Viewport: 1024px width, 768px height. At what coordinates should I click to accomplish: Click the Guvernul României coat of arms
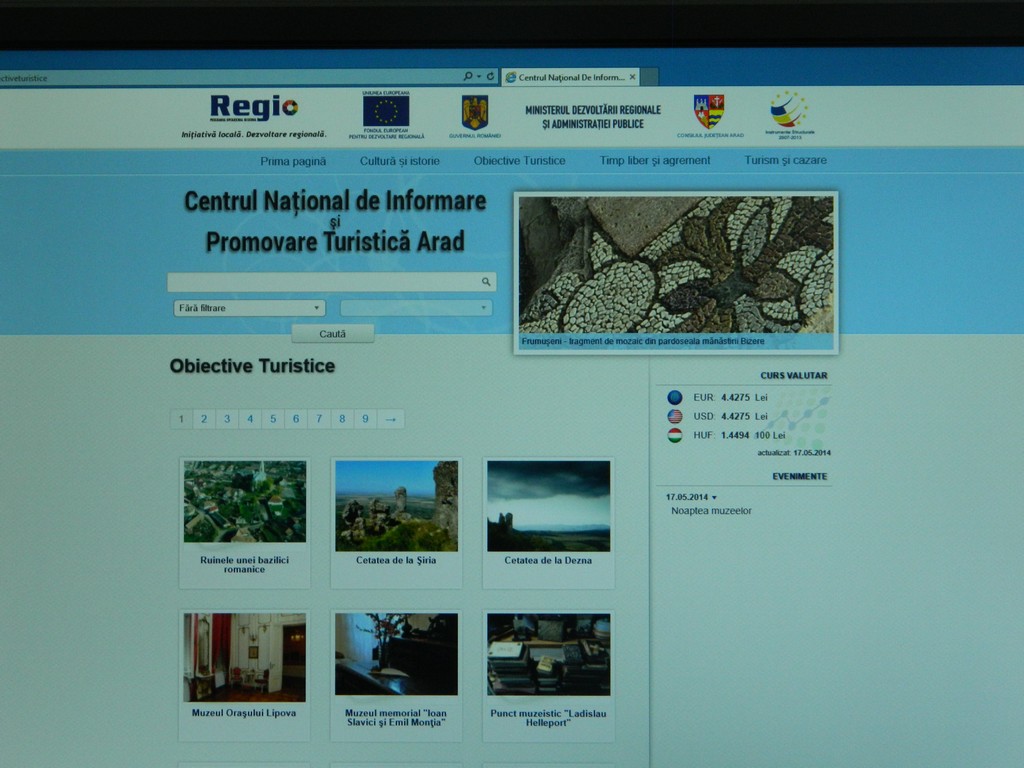[474, 111]
